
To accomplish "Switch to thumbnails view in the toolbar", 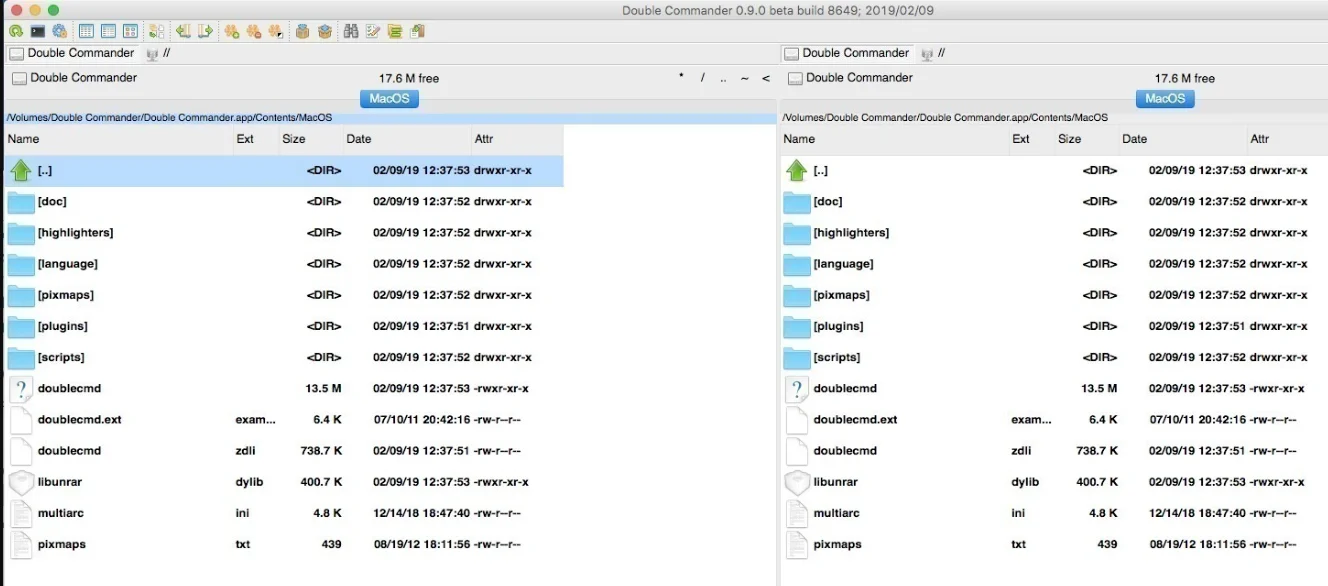I will (x=131, y=31).
